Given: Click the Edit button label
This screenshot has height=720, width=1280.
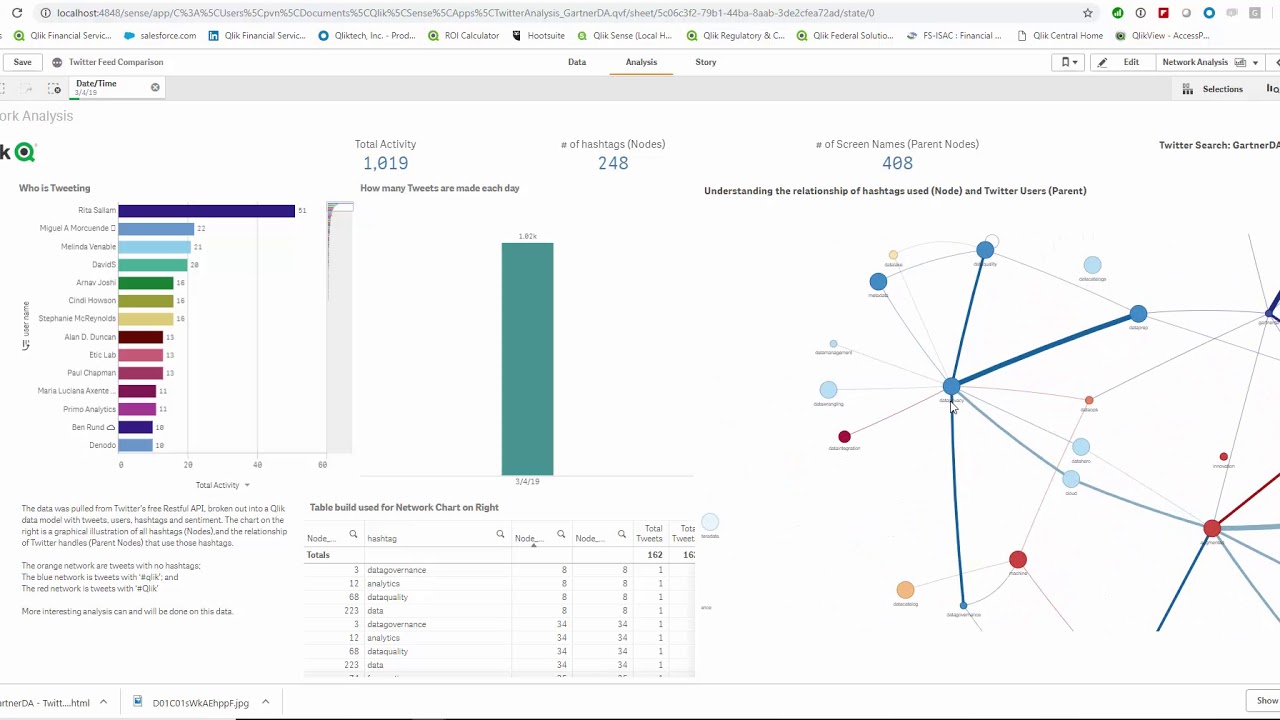Looking at the screenshot, I should [1131, 62].
